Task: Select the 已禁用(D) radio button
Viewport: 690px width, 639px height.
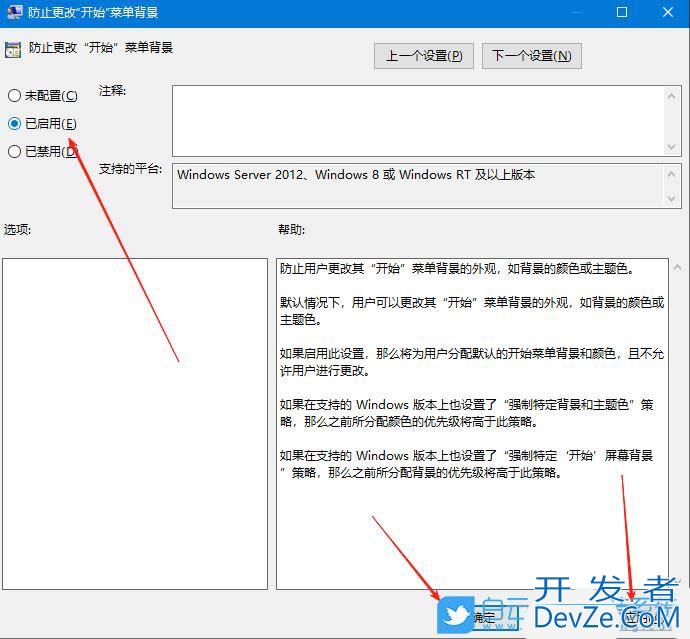Action: coord(15,151)
